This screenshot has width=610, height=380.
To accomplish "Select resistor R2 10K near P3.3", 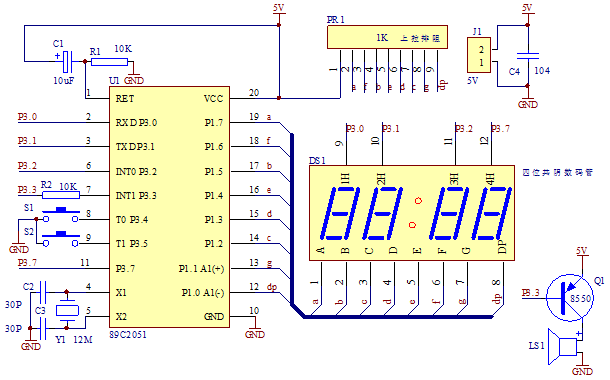I will (x=61, y=195).
